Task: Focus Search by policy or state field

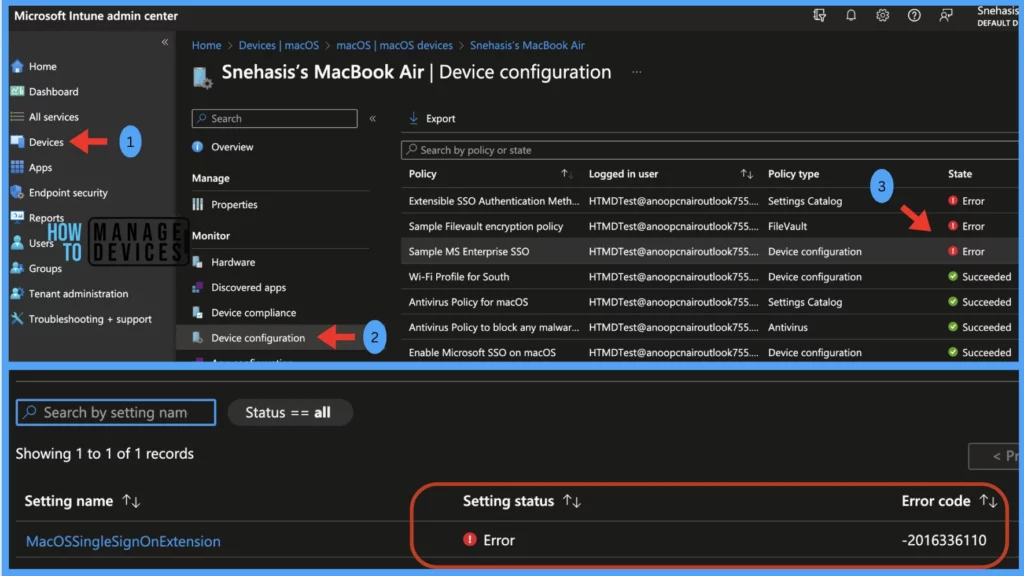Action: coord(709,150)
